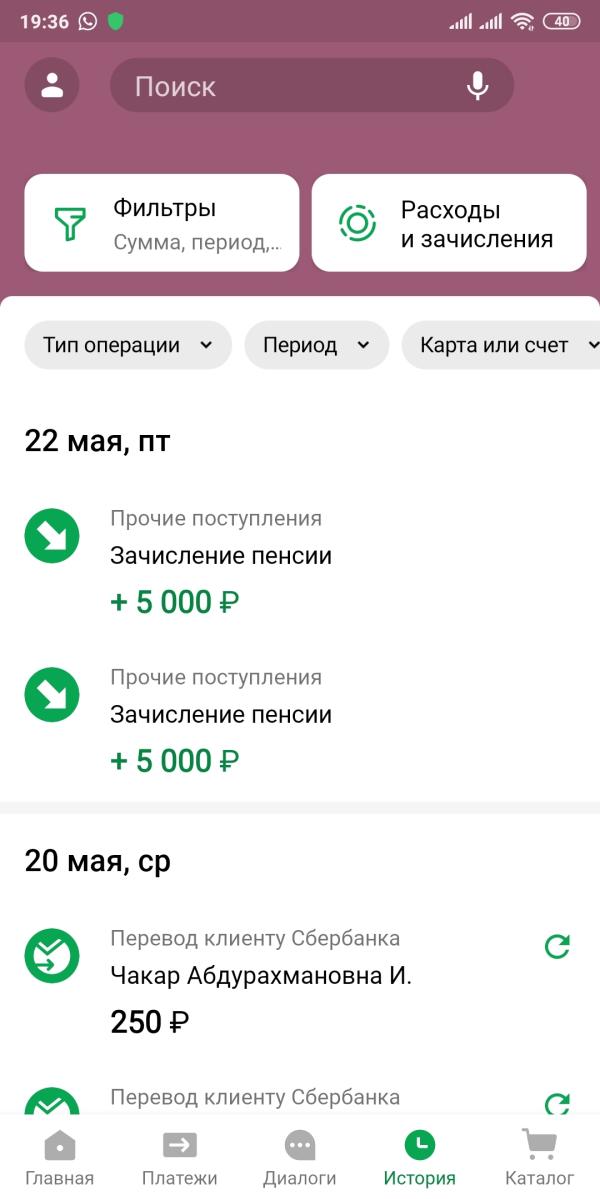Open the Диалоги tab
Image resolution: width=600 pixels, height=1199 pixels.
300,1157
